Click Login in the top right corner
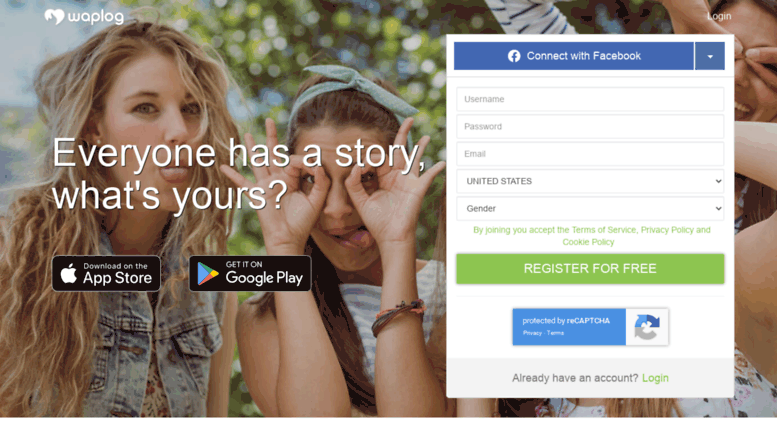 [x=719, y=16]
